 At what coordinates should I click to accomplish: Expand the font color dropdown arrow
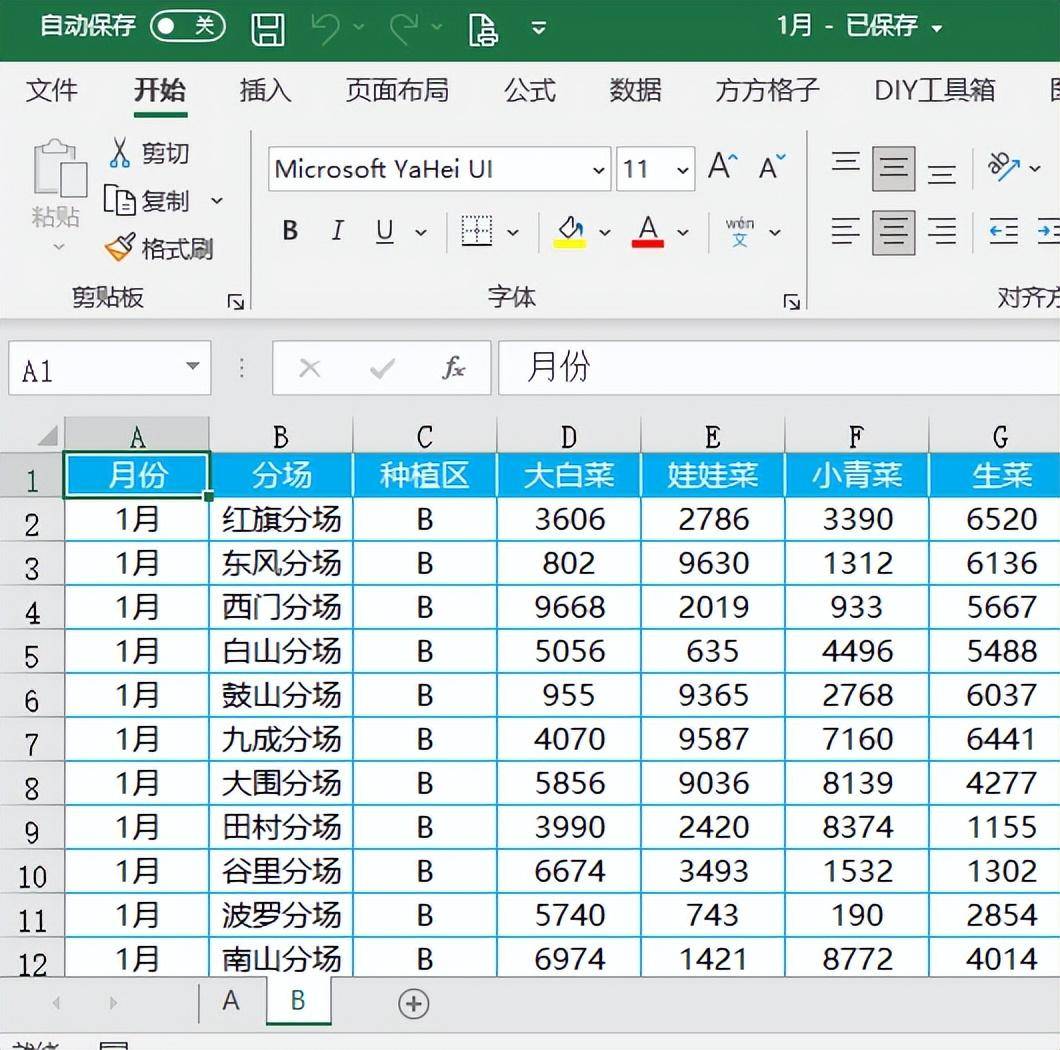[x=683, y=233]
